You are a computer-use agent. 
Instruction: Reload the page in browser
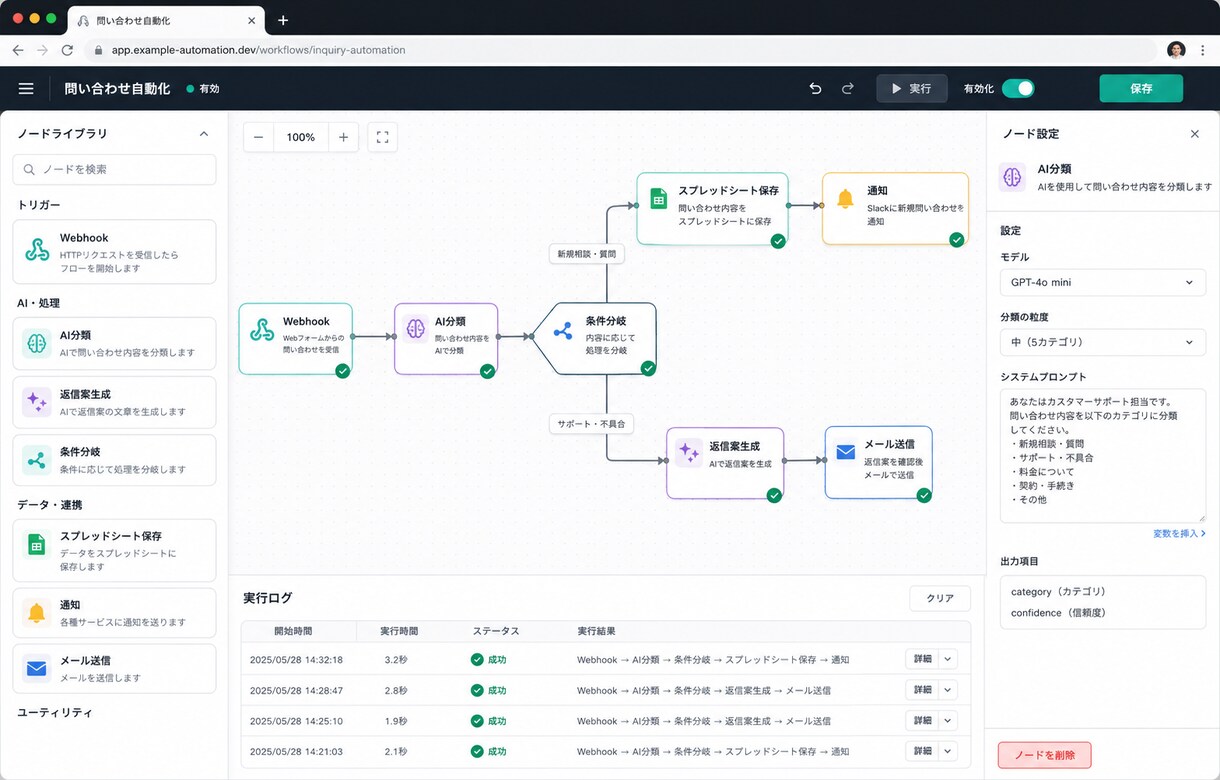point(67,50)
